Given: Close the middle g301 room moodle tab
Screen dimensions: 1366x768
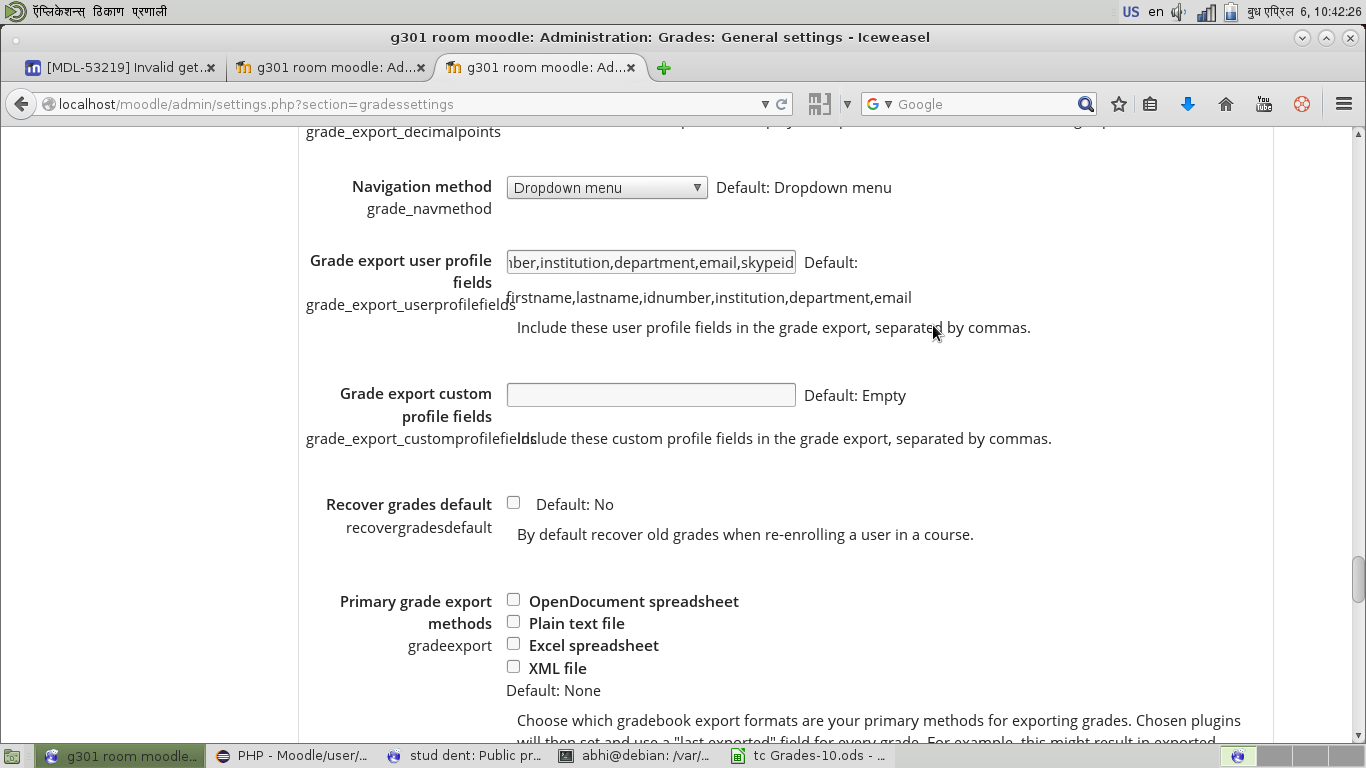Looking at the screenshot, I should point(421,68).
